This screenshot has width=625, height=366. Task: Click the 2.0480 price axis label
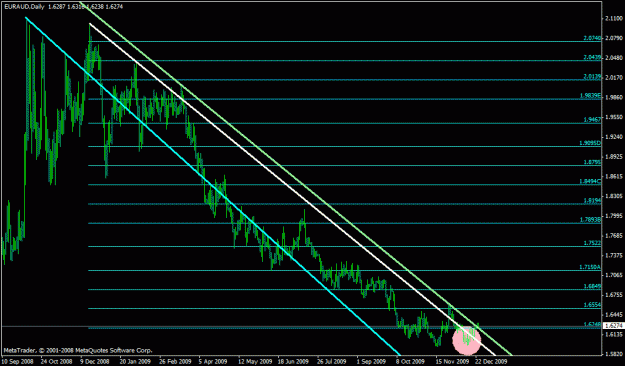click(x=614, y=58)
